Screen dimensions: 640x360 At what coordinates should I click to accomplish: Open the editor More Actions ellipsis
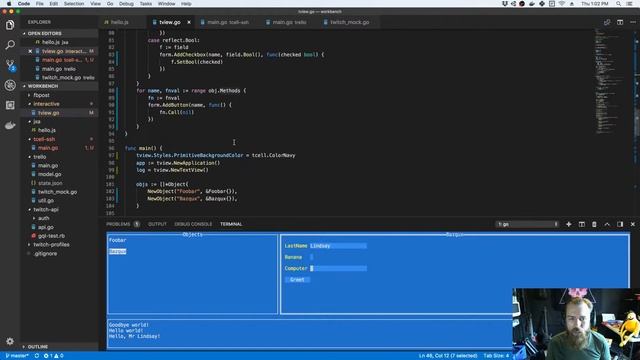point(633,22)
